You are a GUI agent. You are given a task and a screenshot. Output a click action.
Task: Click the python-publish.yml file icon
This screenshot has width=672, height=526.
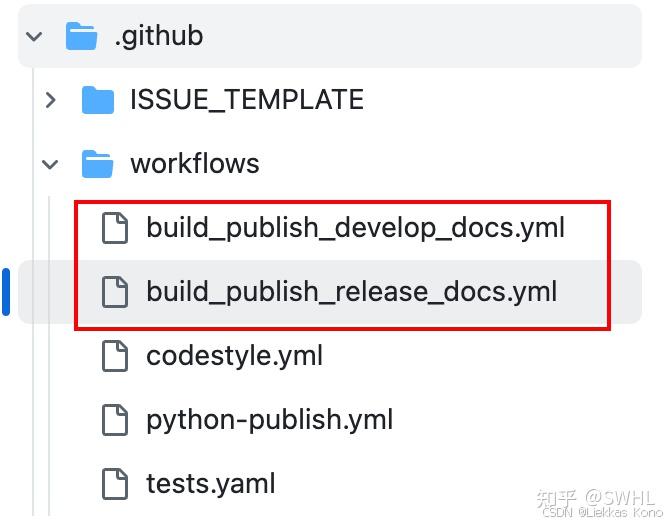point(116,420)
